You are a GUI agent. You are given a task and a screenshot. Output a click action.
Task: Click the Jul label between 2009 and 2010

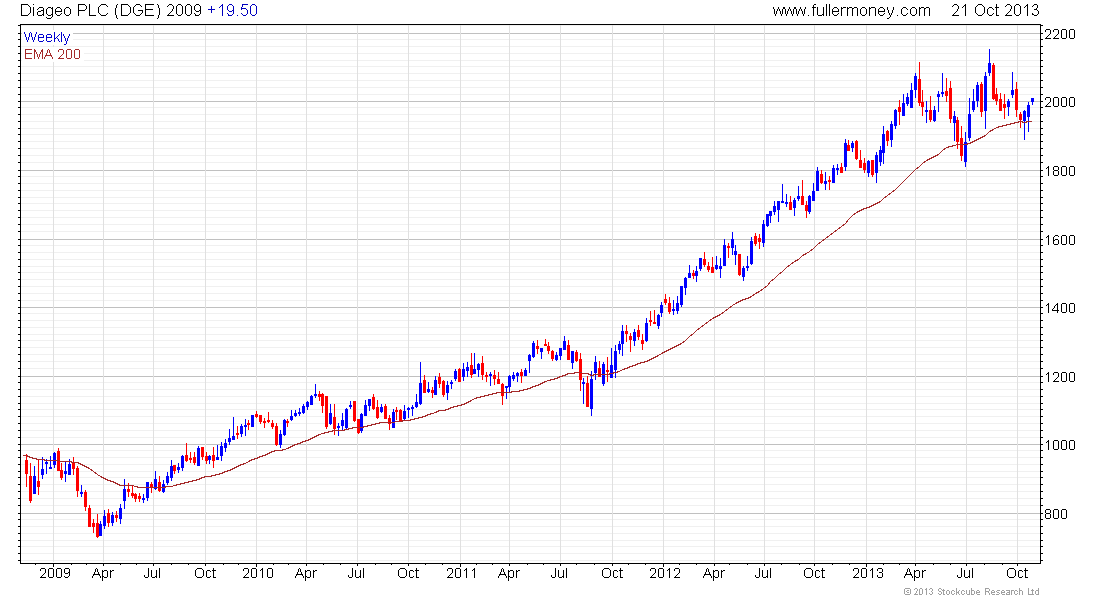152,573
